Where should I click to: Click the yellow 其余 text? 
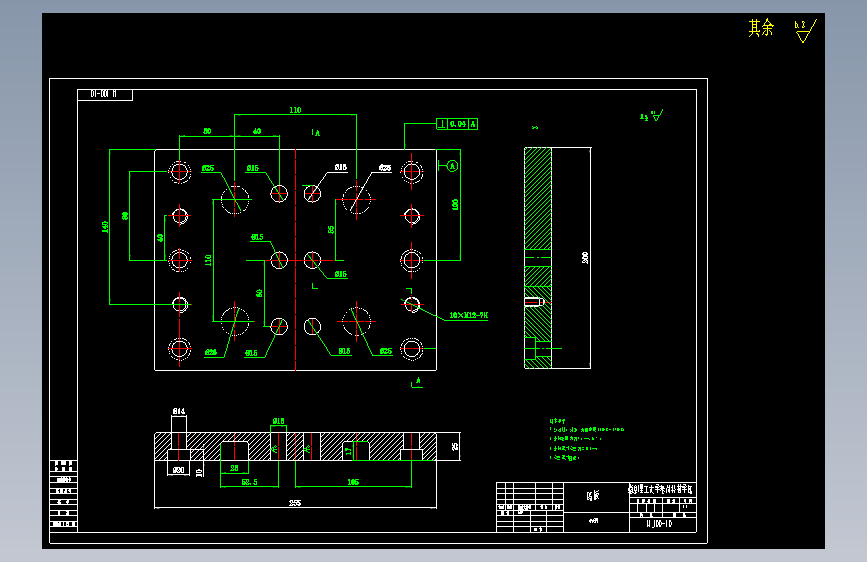[x=761, y=28]
